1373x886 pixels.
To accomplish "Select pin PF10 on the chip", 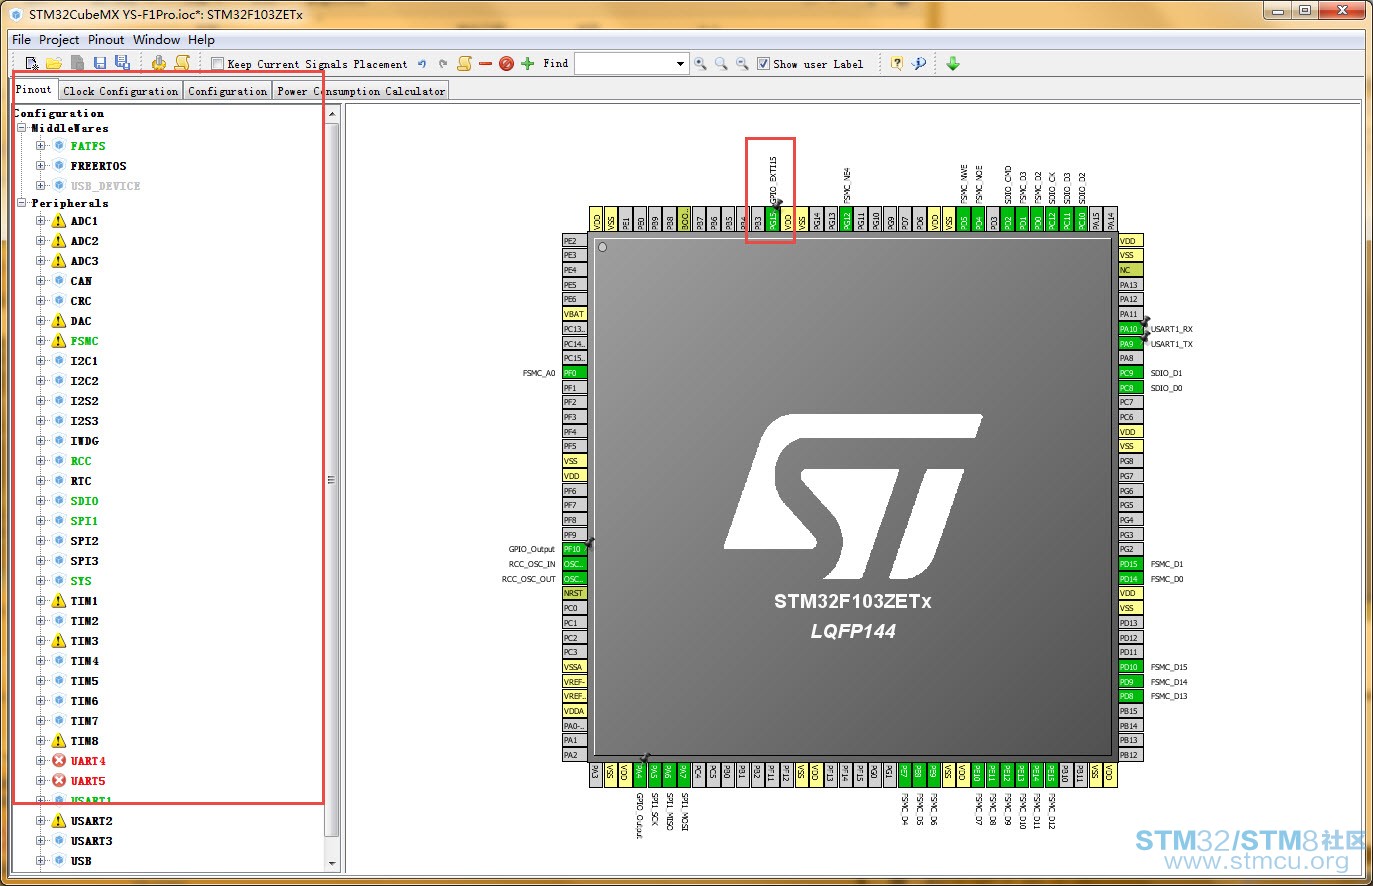I will pyautogui.click(x=574, y=549).
